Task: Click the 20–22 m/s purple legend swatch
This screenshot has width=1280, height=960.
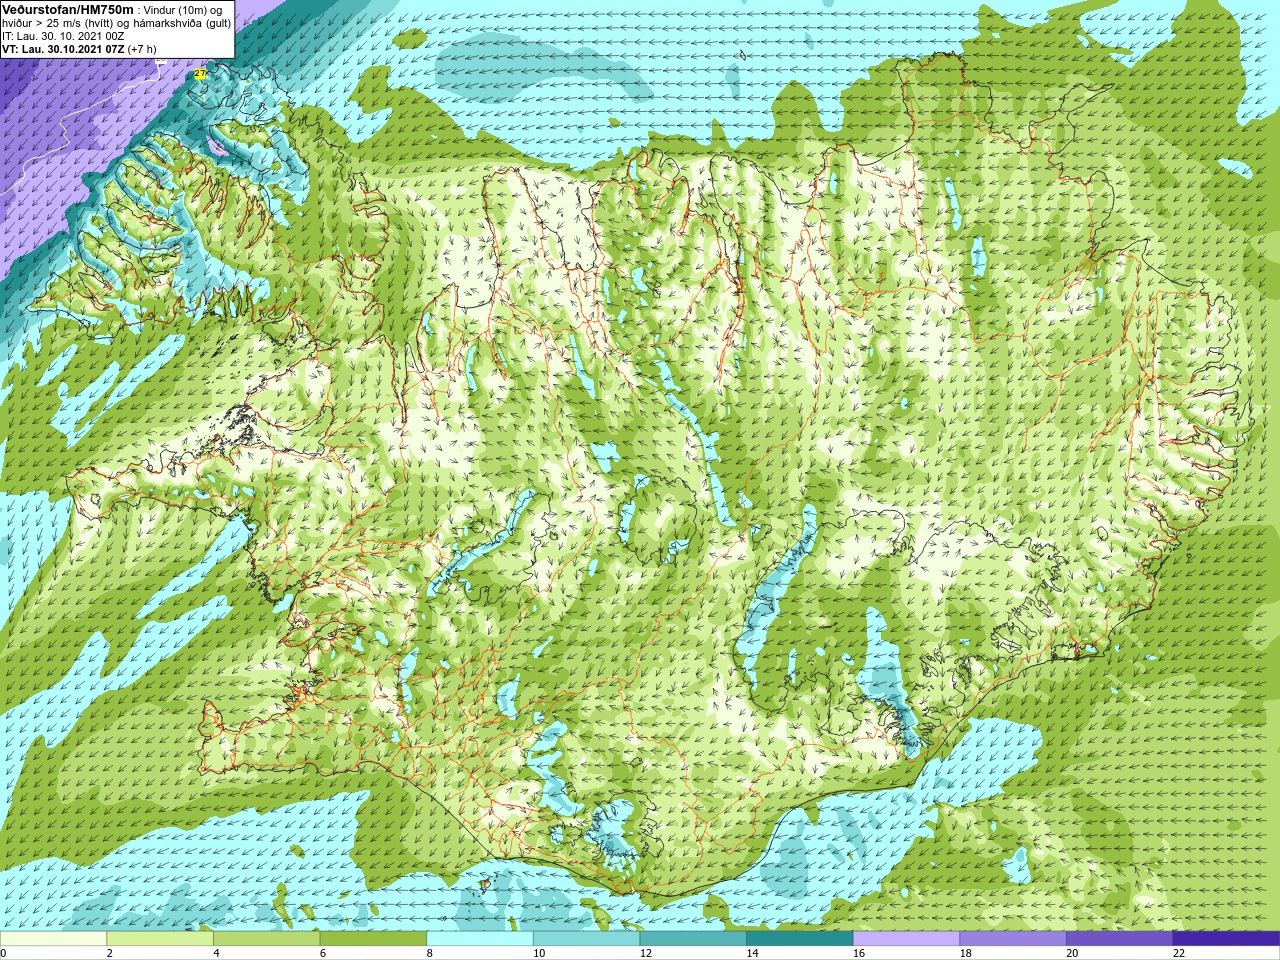Action: coord(1120,939)
